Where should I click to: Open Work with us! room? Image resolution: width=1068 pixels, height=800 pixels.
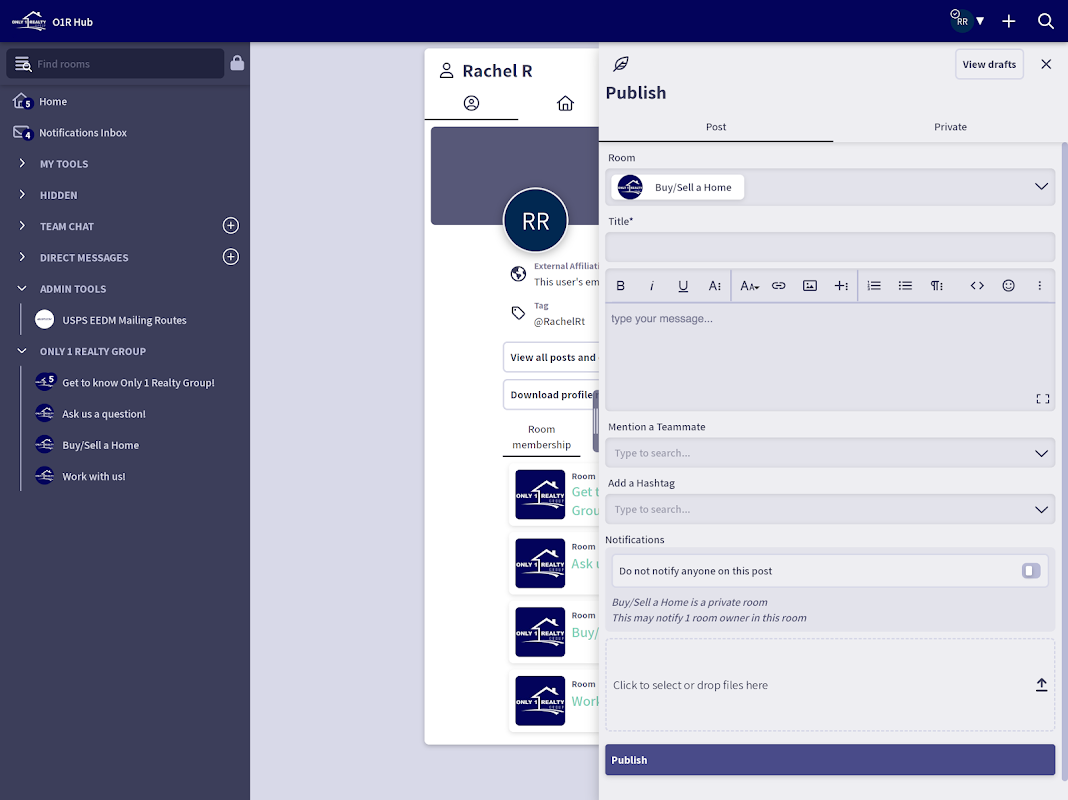pos(93,477)
